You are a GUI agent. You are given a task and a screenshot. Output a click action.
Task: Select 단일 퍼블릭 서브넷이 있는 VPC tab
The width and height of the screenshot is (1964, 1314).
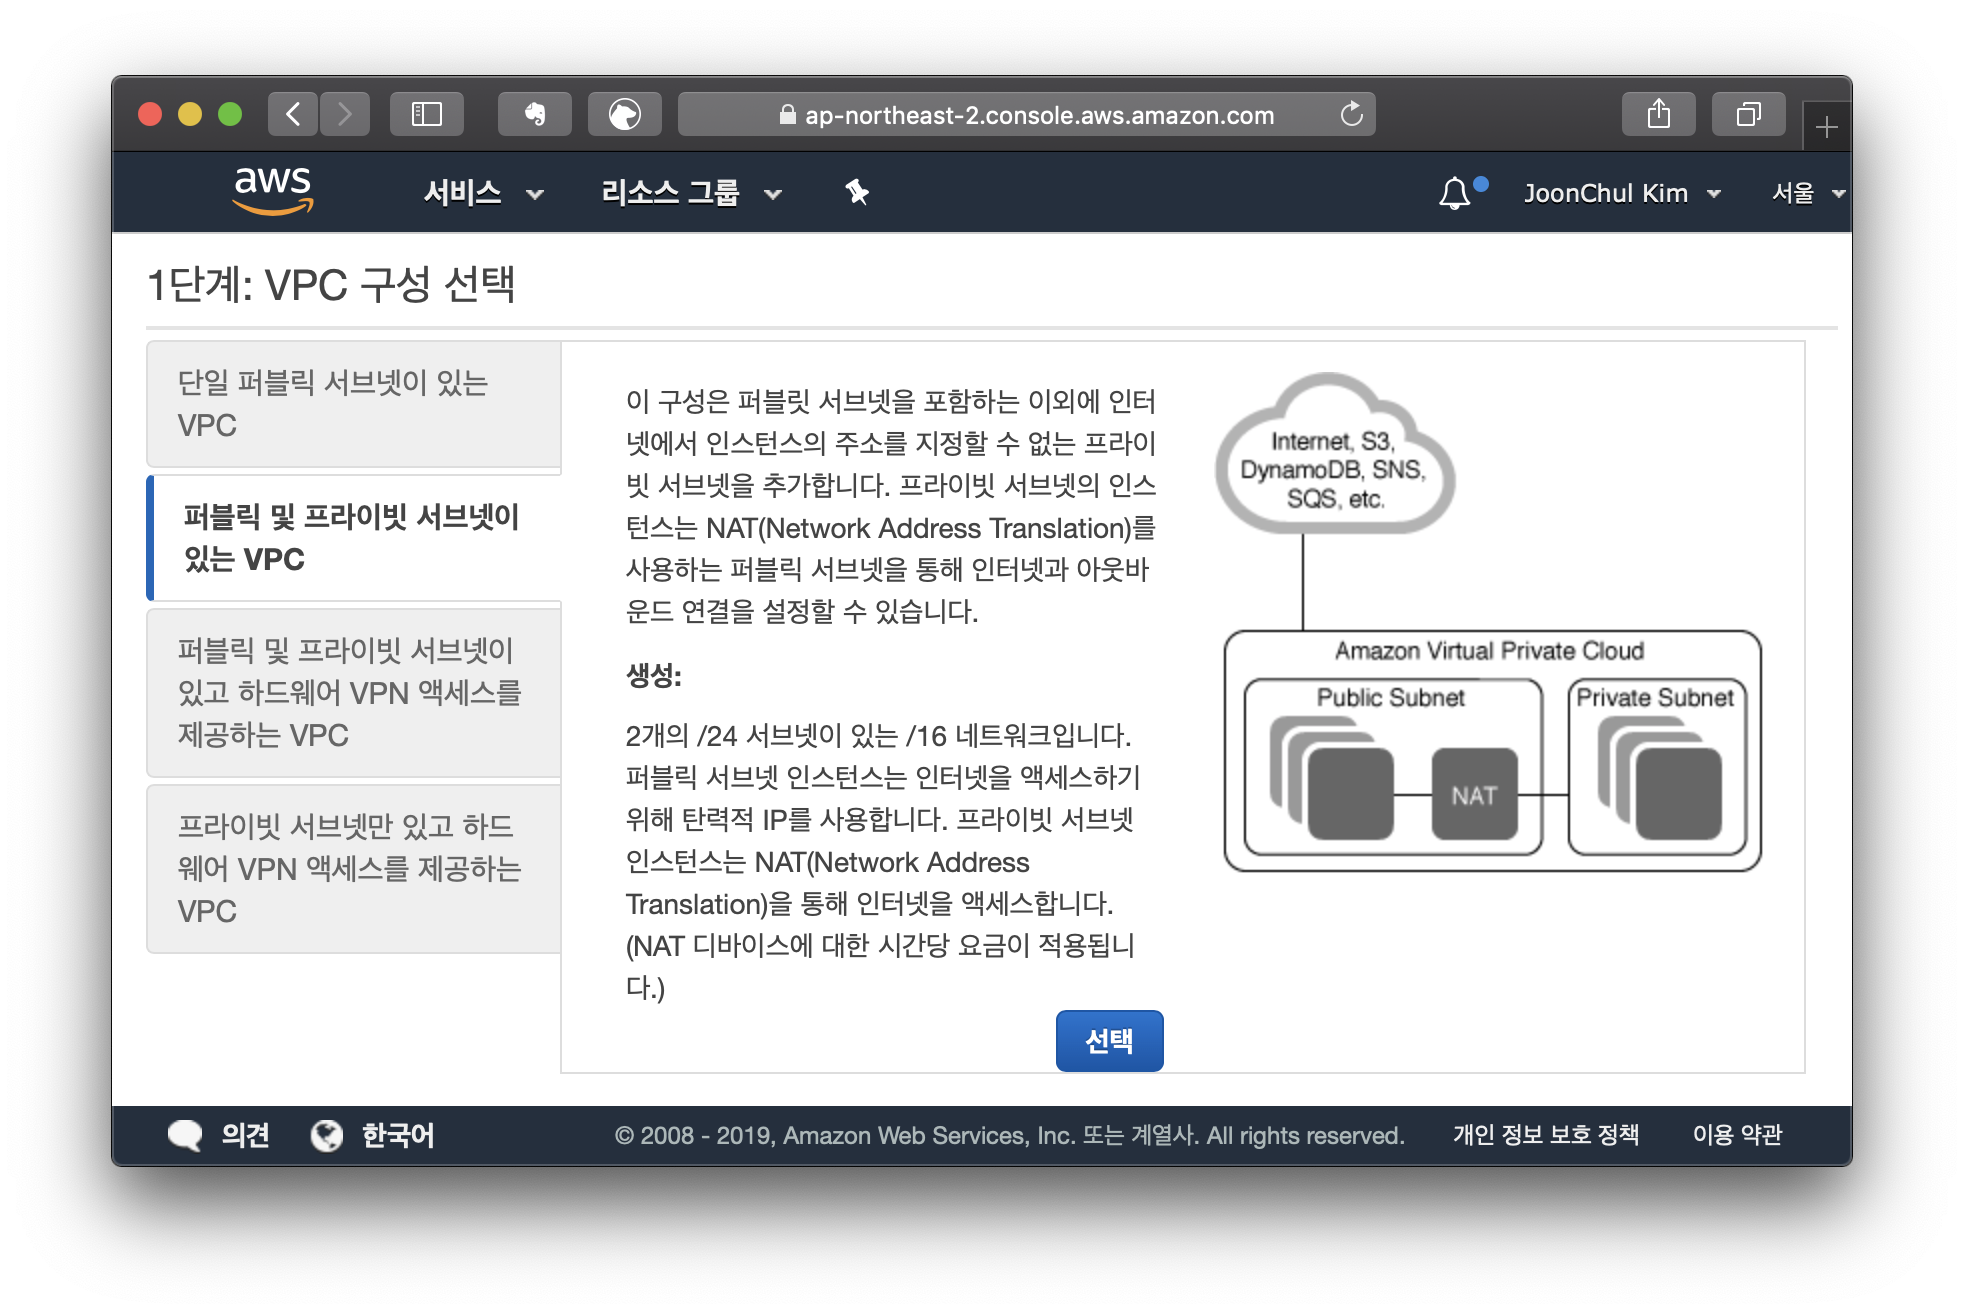coord(353,404)
